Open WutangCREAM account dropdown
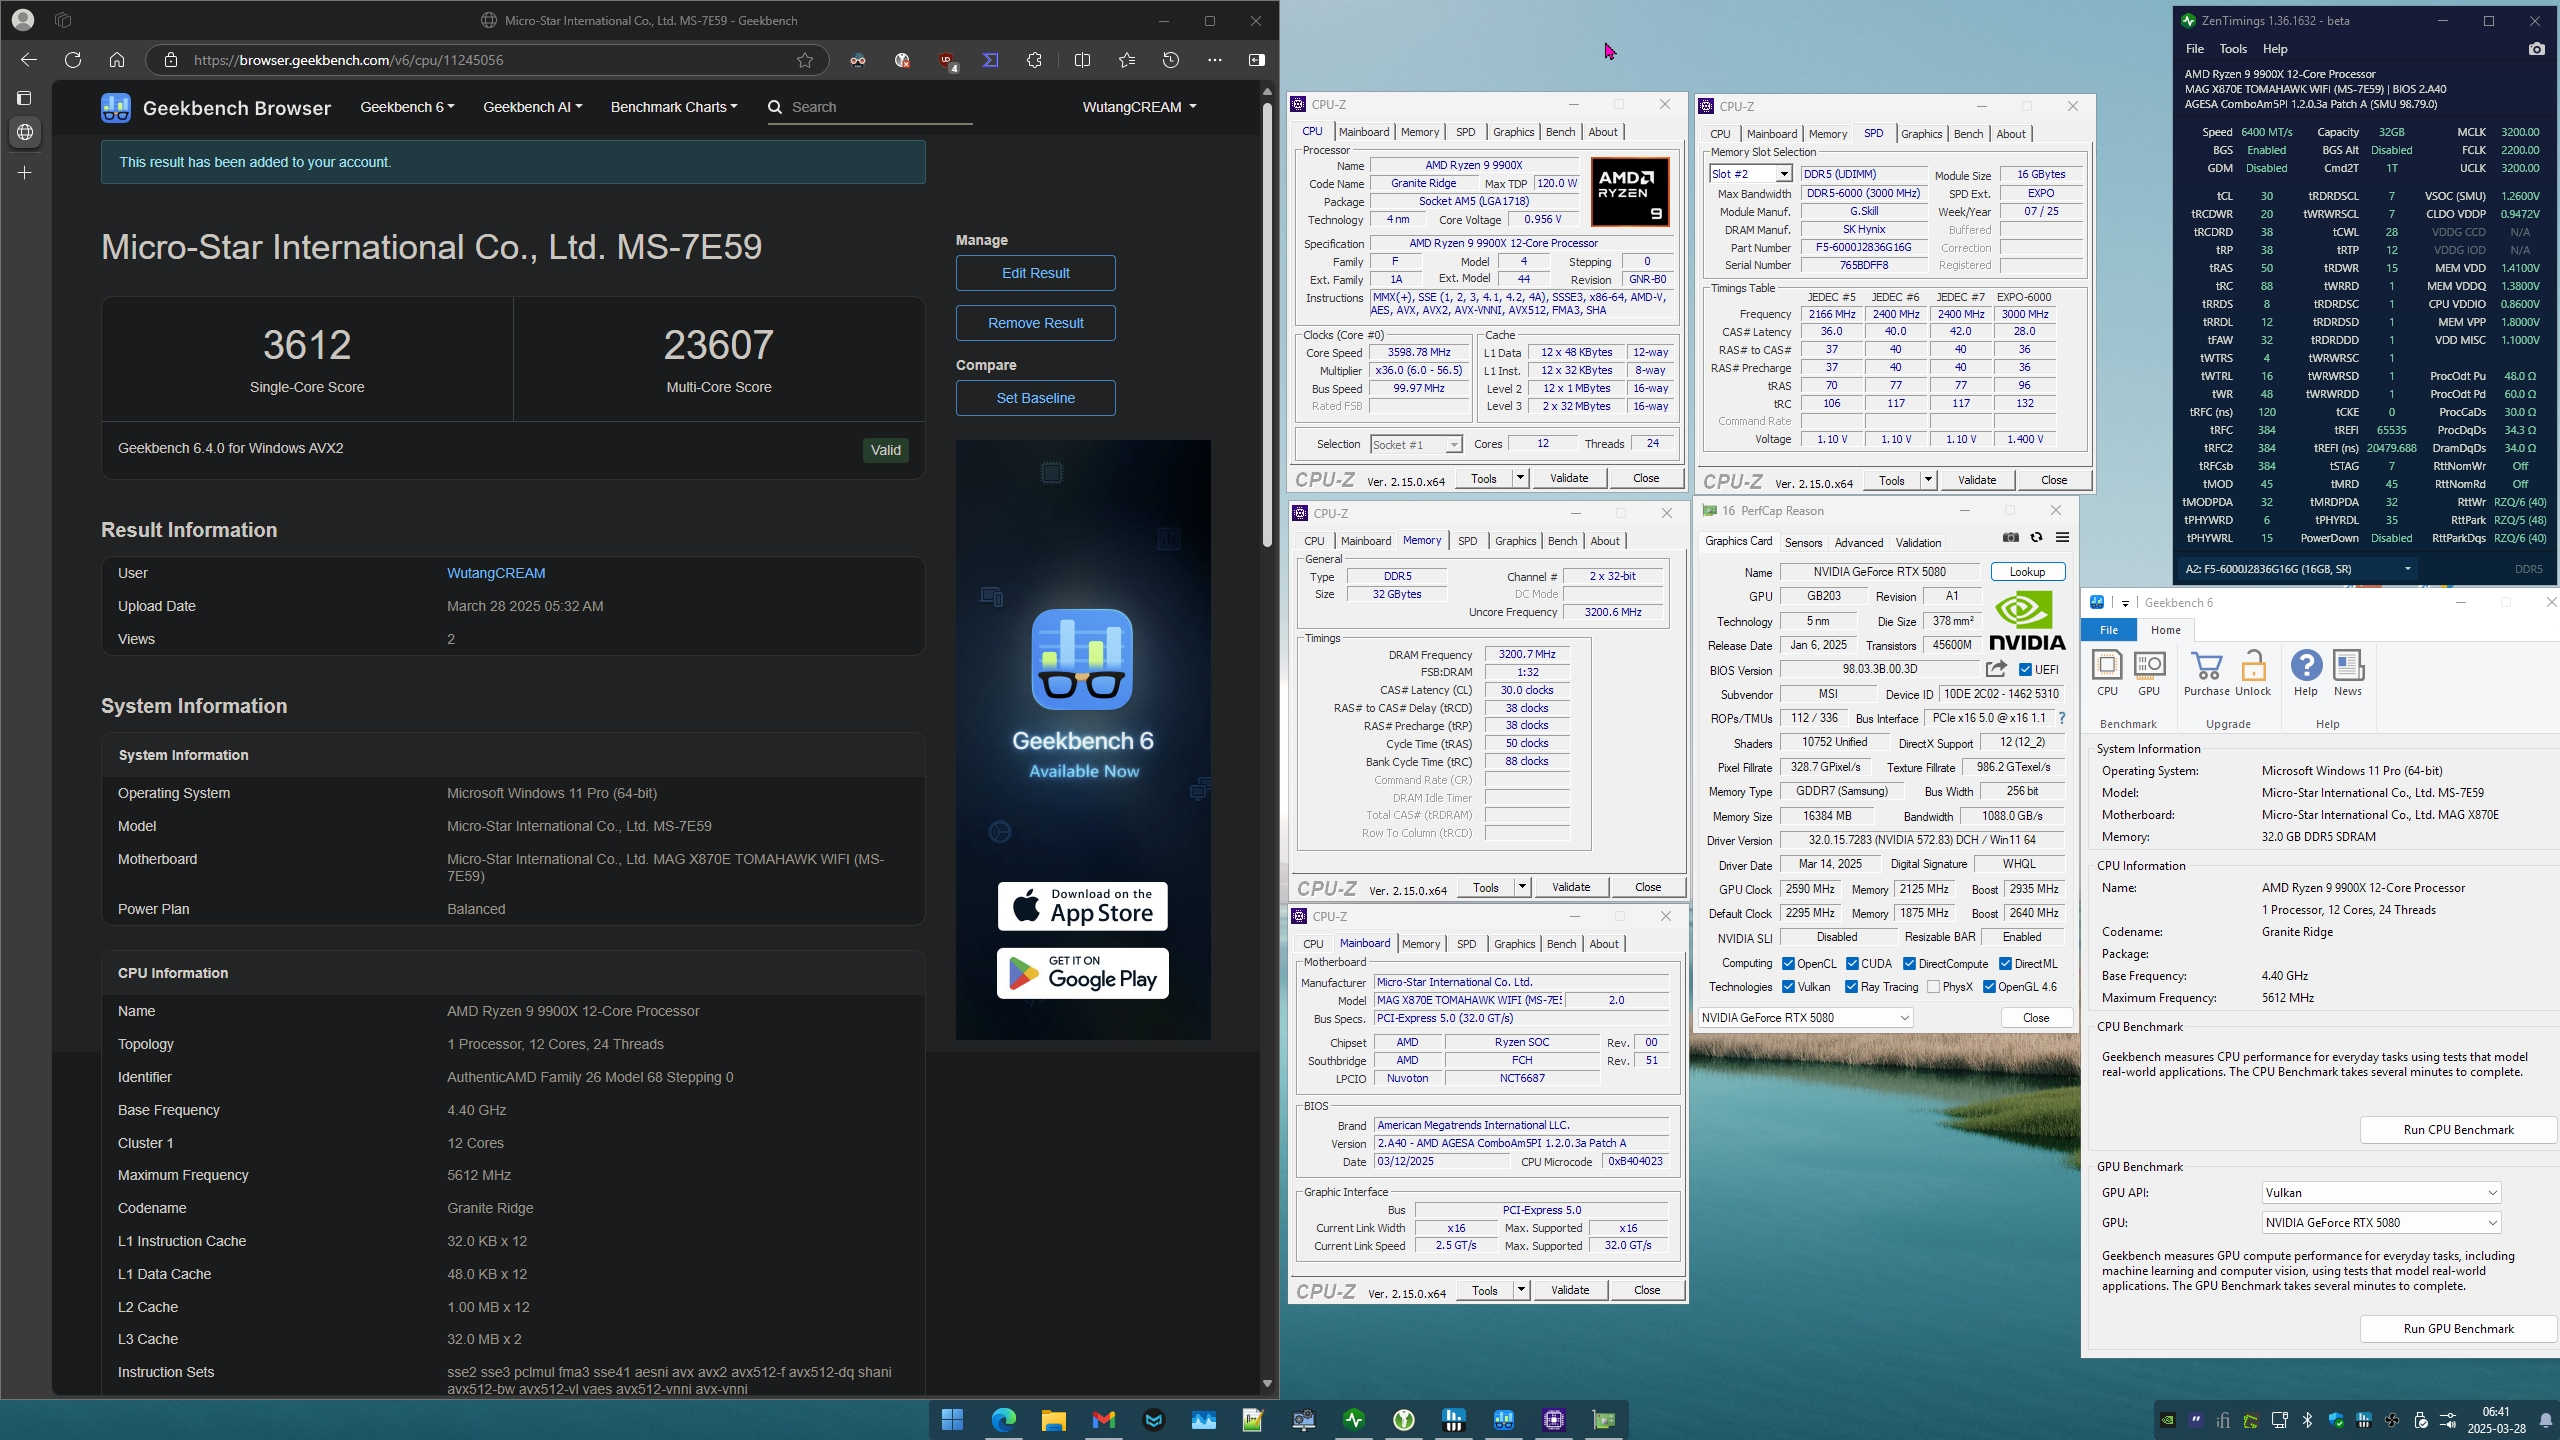 (x=1139, y=107)
